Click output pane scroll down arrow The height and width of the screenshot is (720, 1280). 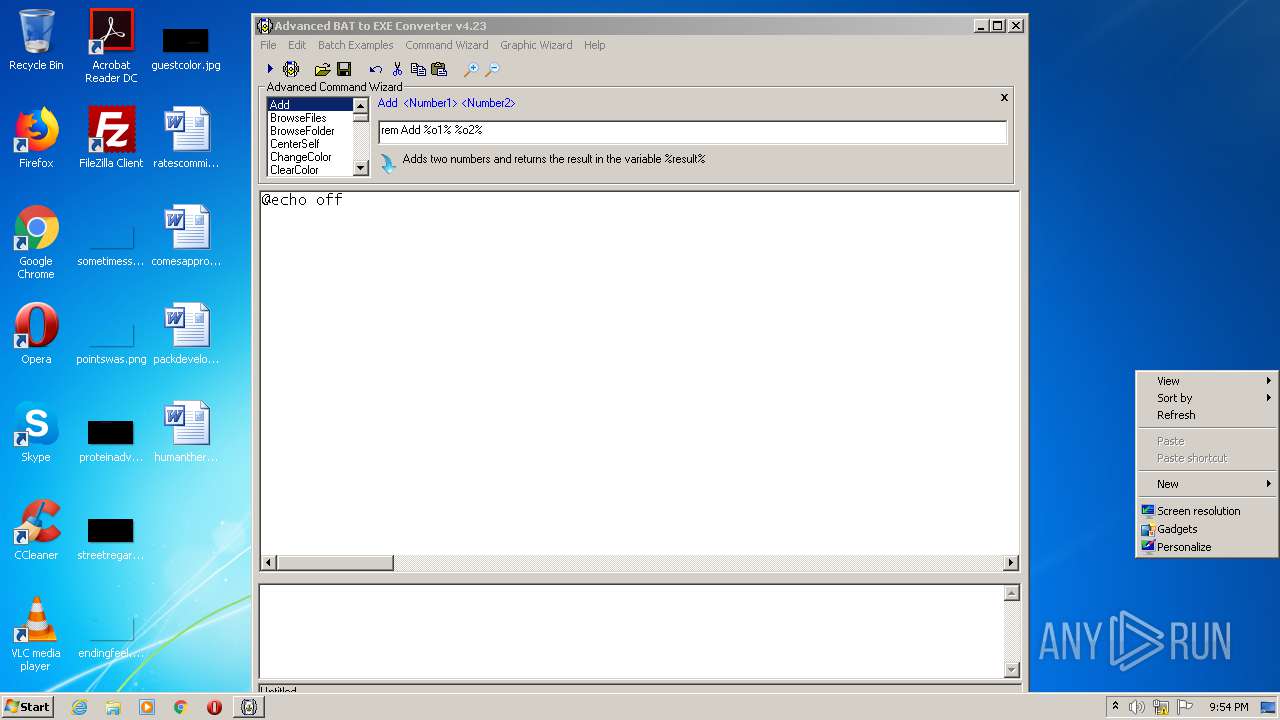1011,670
